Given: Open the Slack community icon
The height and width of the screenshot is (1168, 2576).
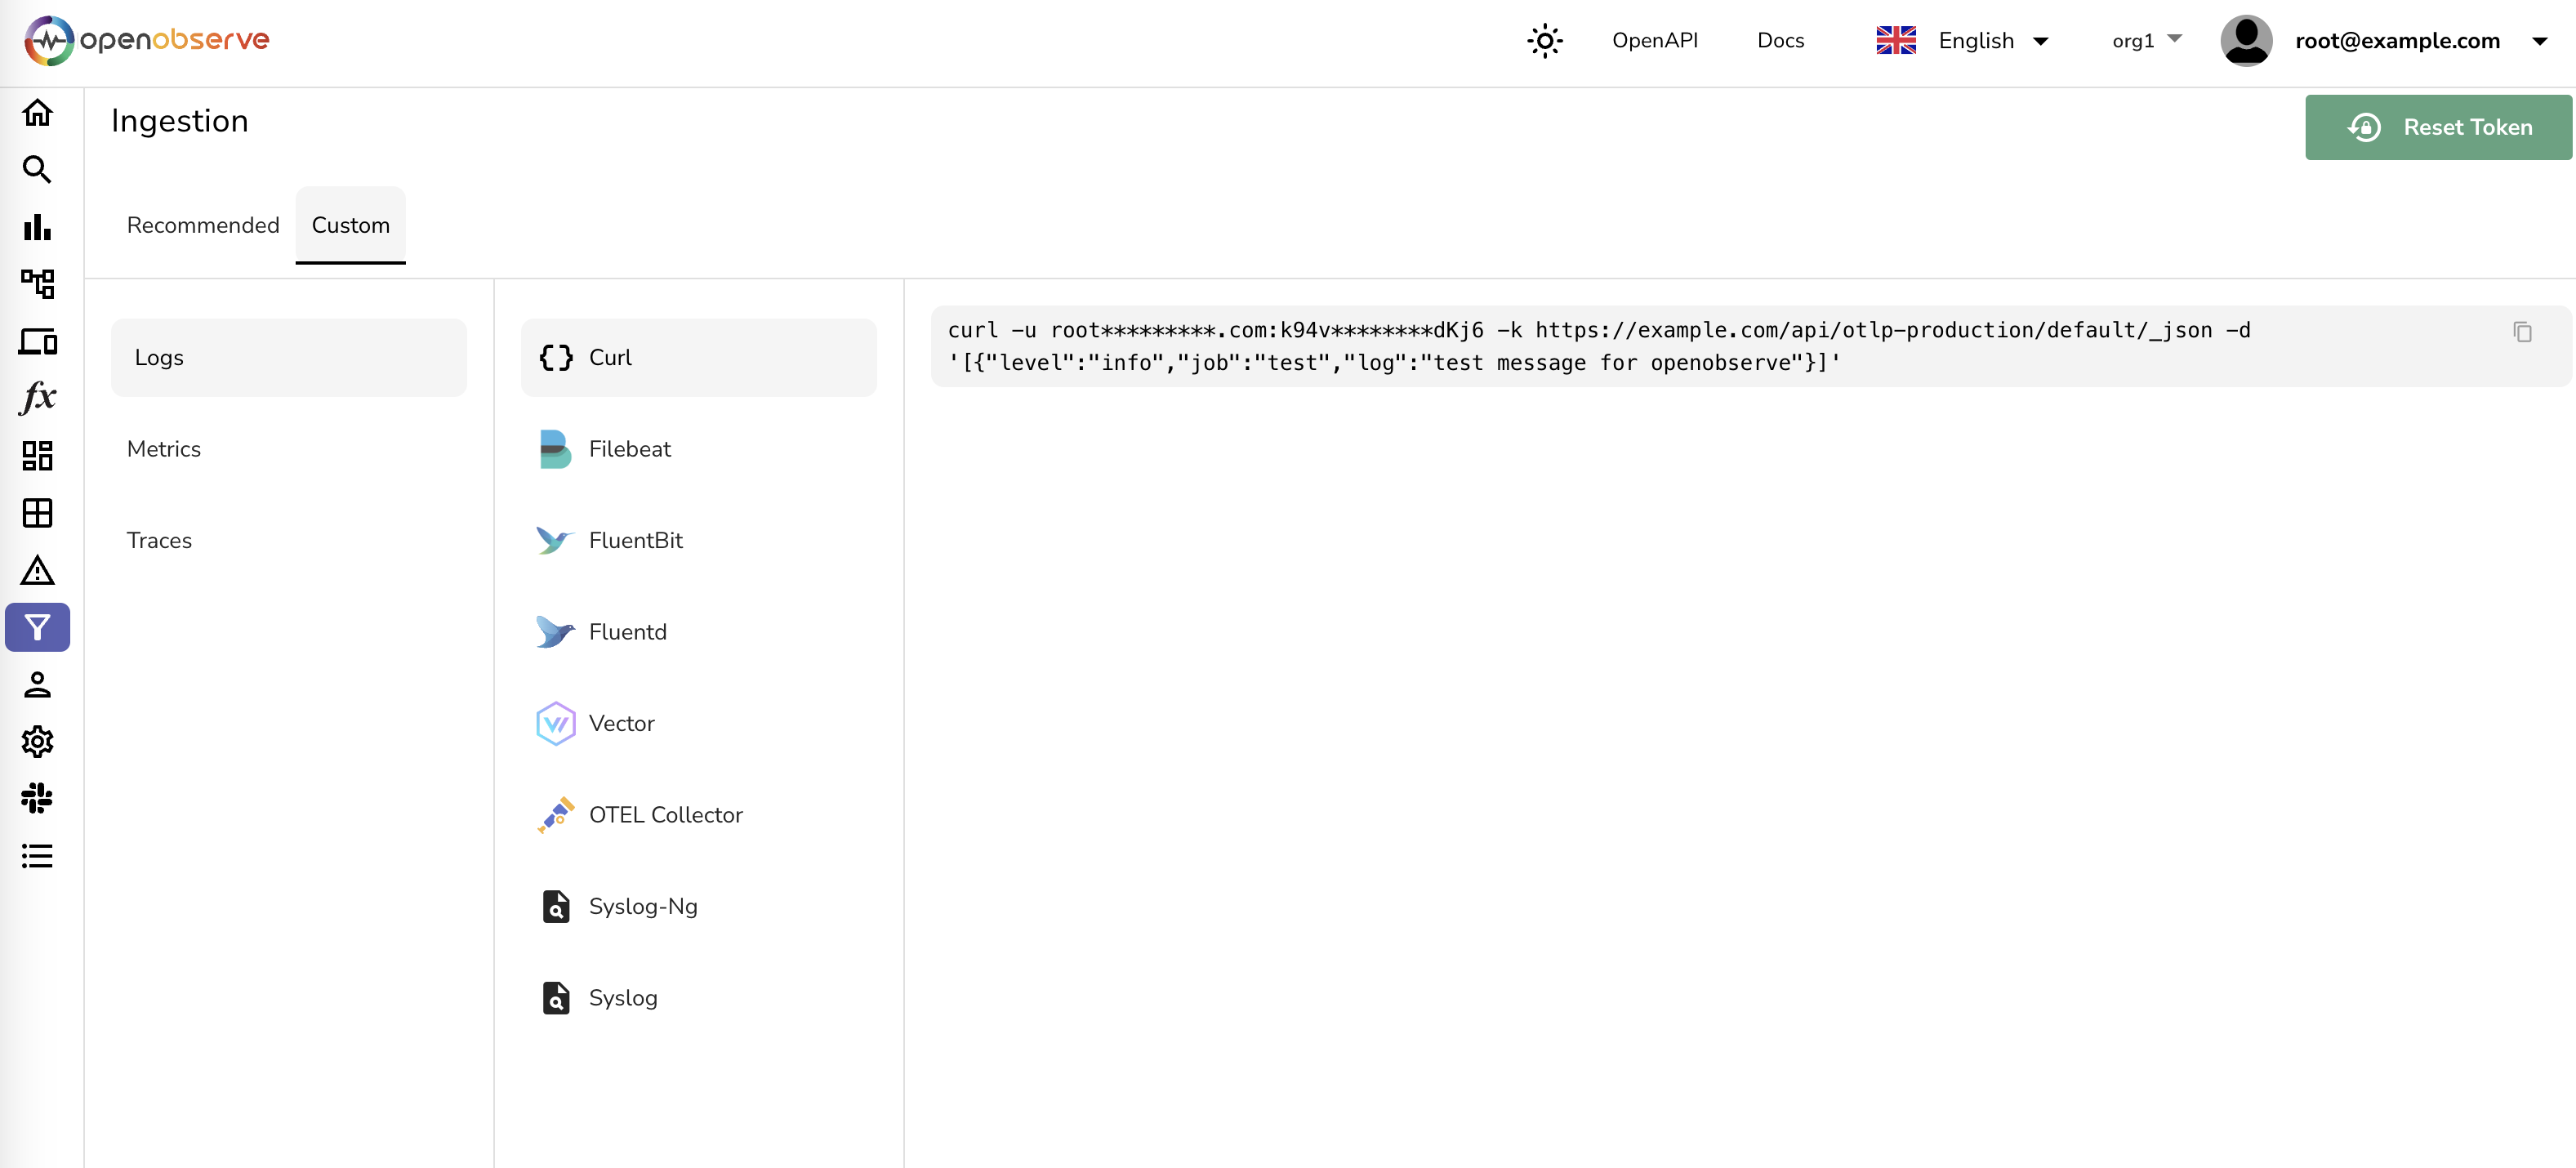Looking at the screenshot, I should [37, 798].
